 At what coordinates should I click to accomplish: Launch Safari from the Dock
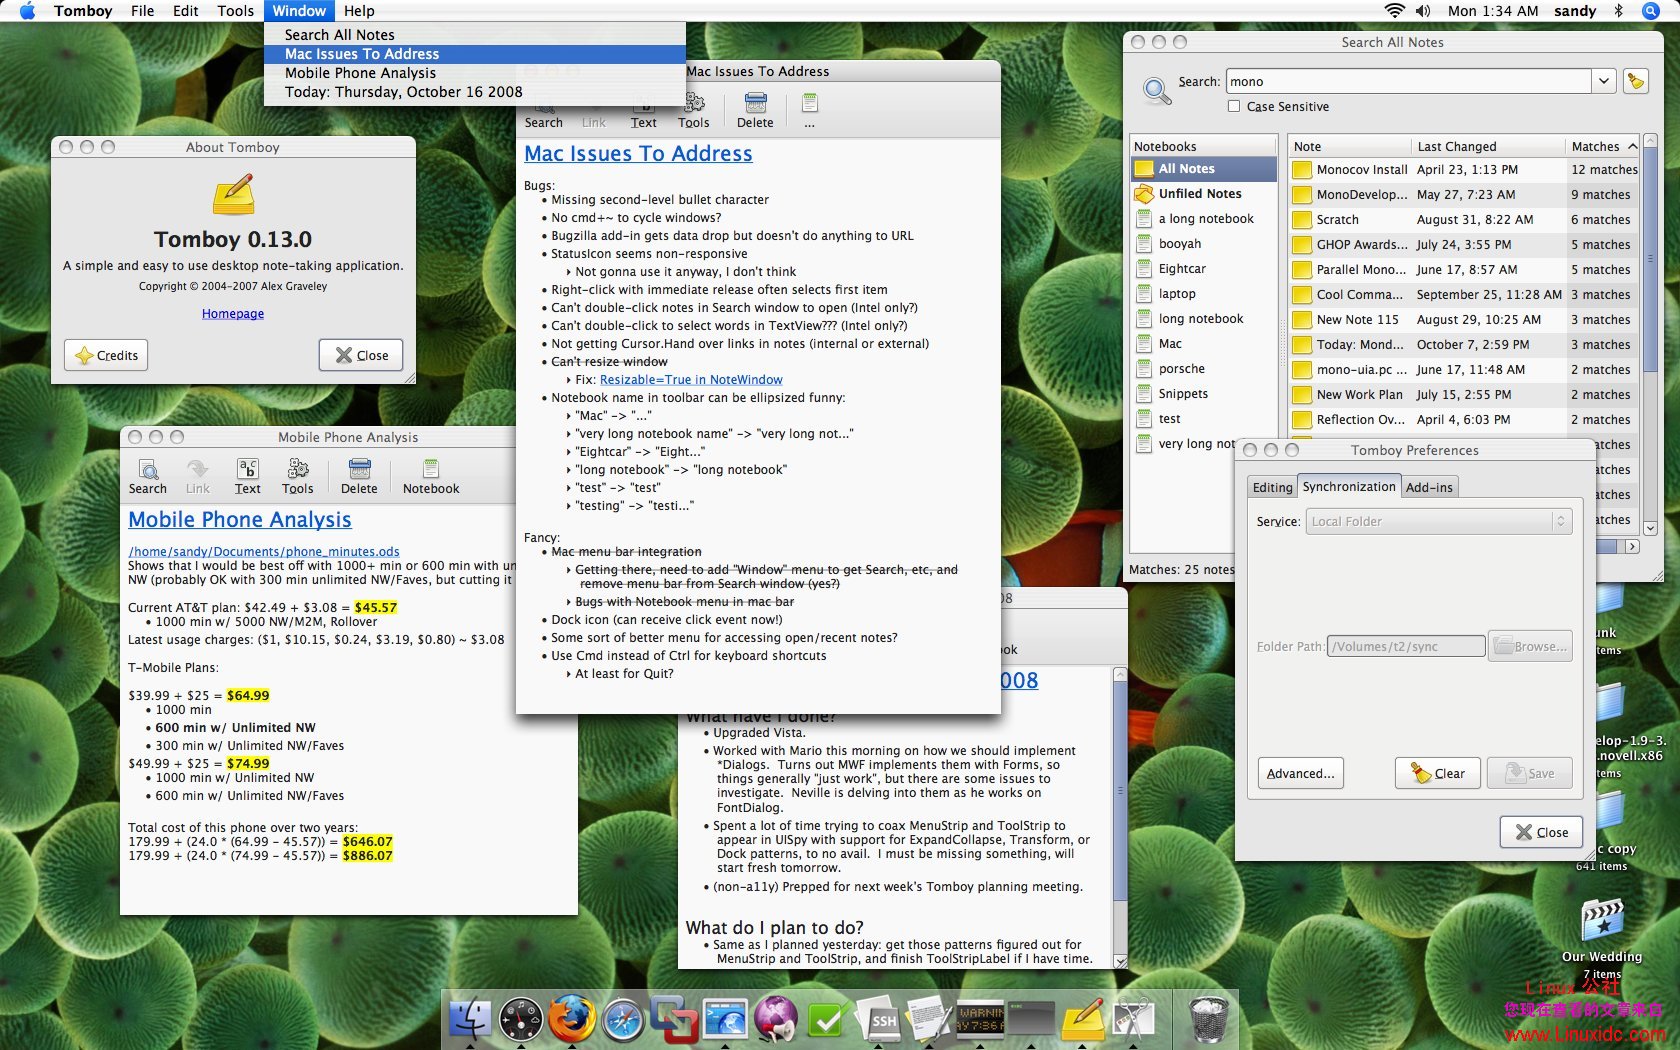coord(623,1020)
